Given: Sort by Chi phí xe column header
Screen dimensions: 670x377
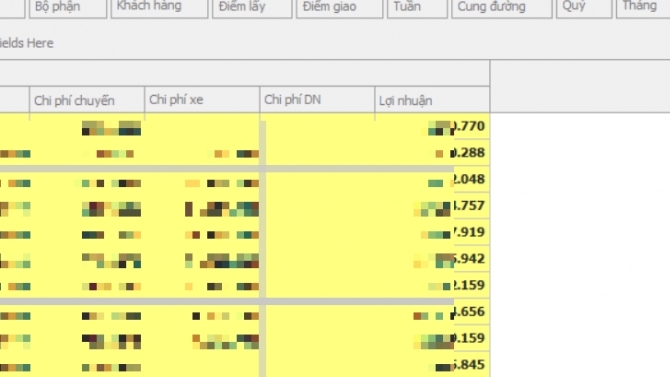Looking at the screenshot, I should pyautogui.click(x=202, y=100).
